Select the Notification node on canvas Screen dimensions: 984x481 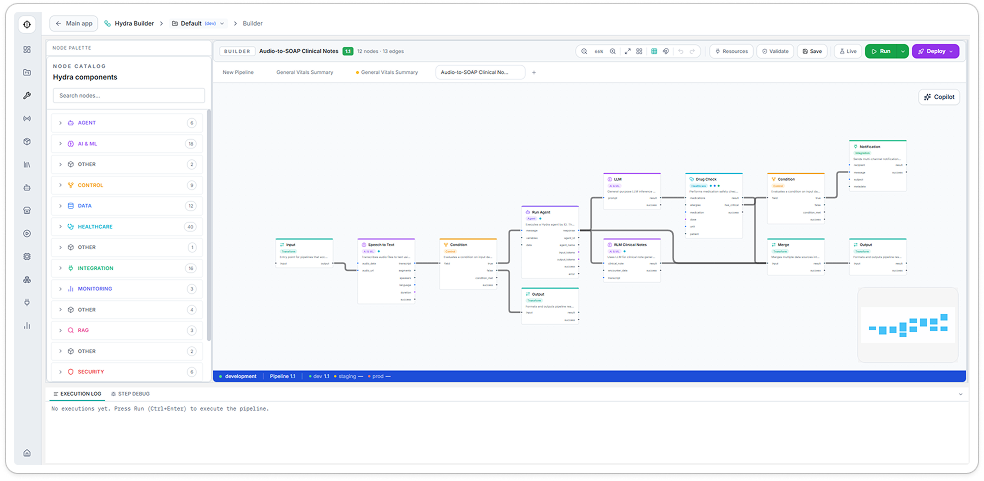878,165
